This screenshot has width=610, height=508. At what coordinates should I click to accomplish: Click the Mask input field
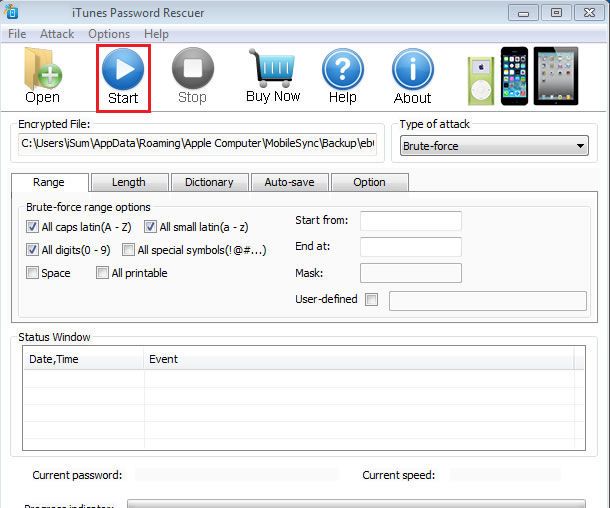coord(411,273)
